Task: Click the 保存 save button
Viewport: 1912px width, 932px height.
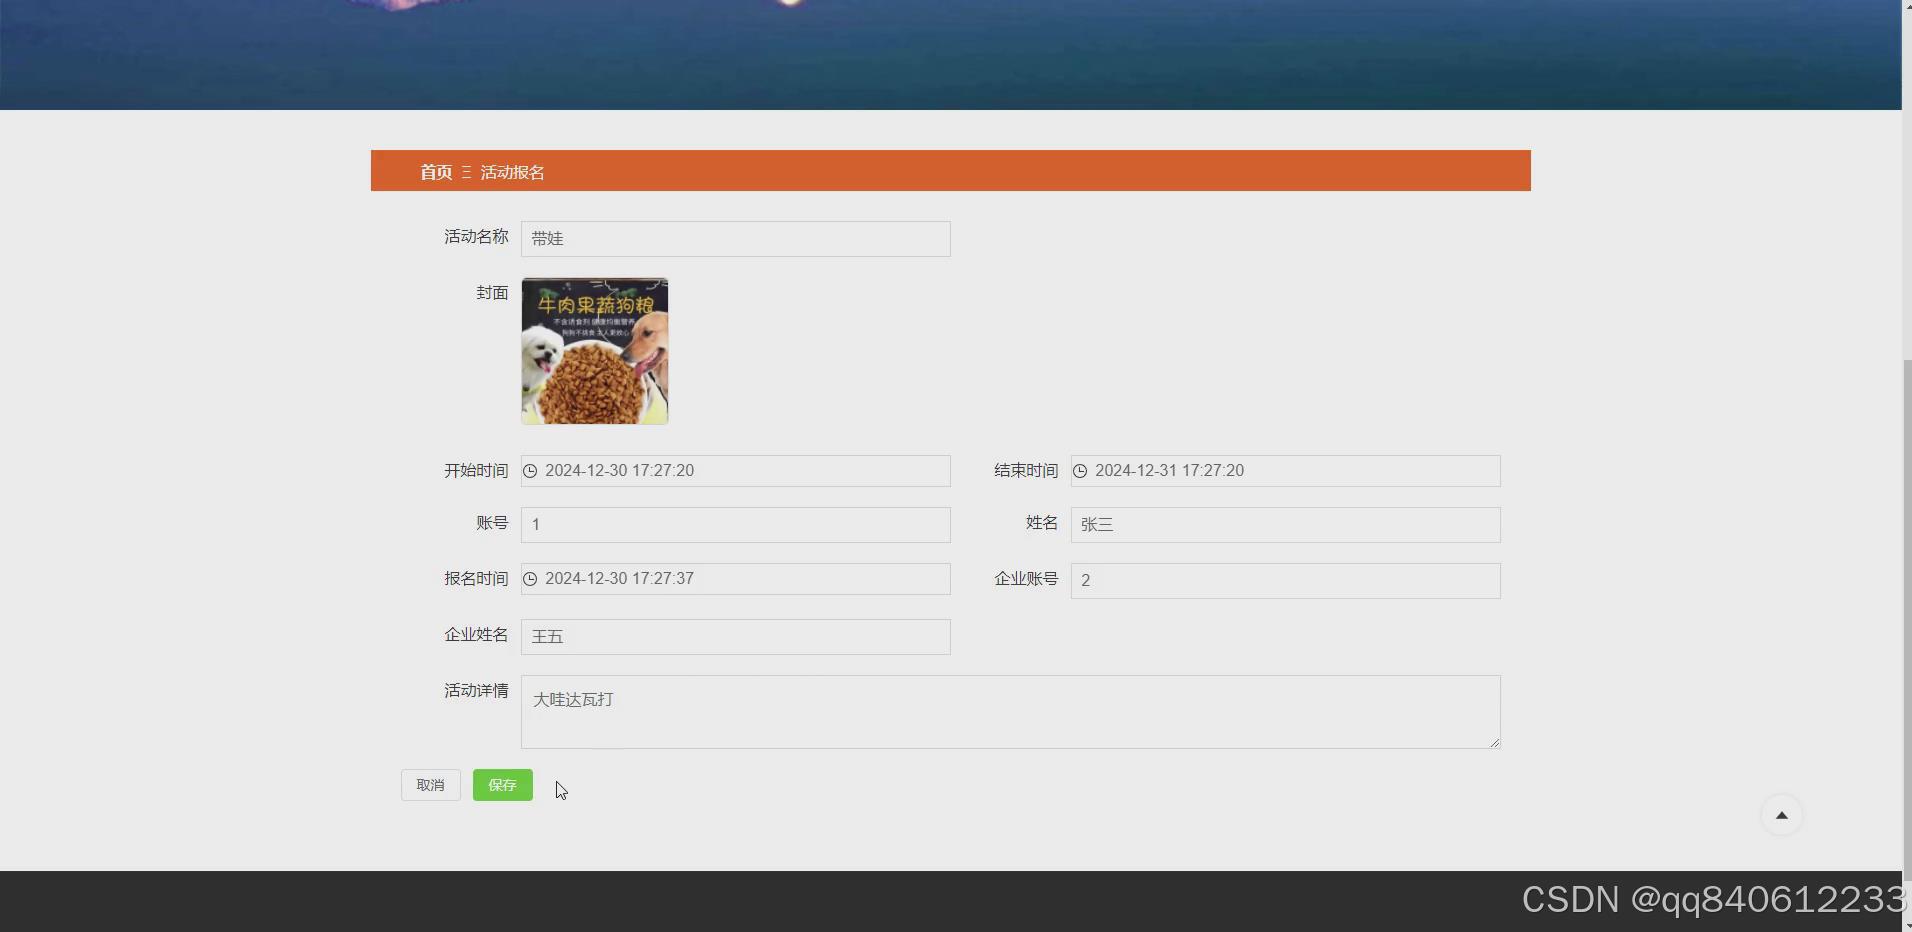Action: pyautogui.click(x=503, y=785)
